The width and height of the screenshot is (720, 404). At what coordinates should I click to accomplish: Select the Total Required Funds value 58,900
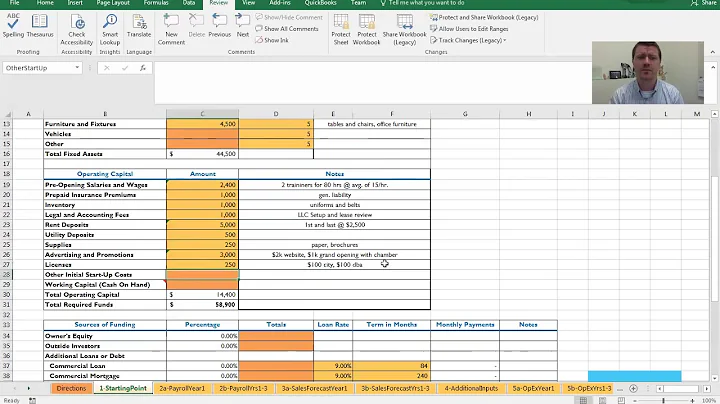point(202,305)
